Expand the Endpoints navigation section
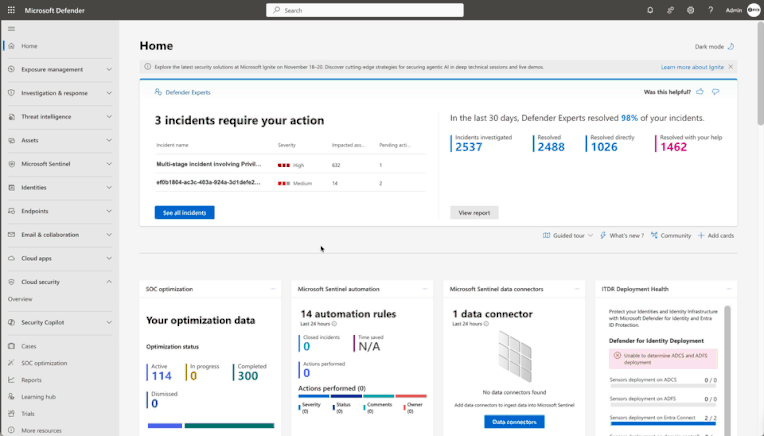The image size is (764, 436). (x=60, y=211)
